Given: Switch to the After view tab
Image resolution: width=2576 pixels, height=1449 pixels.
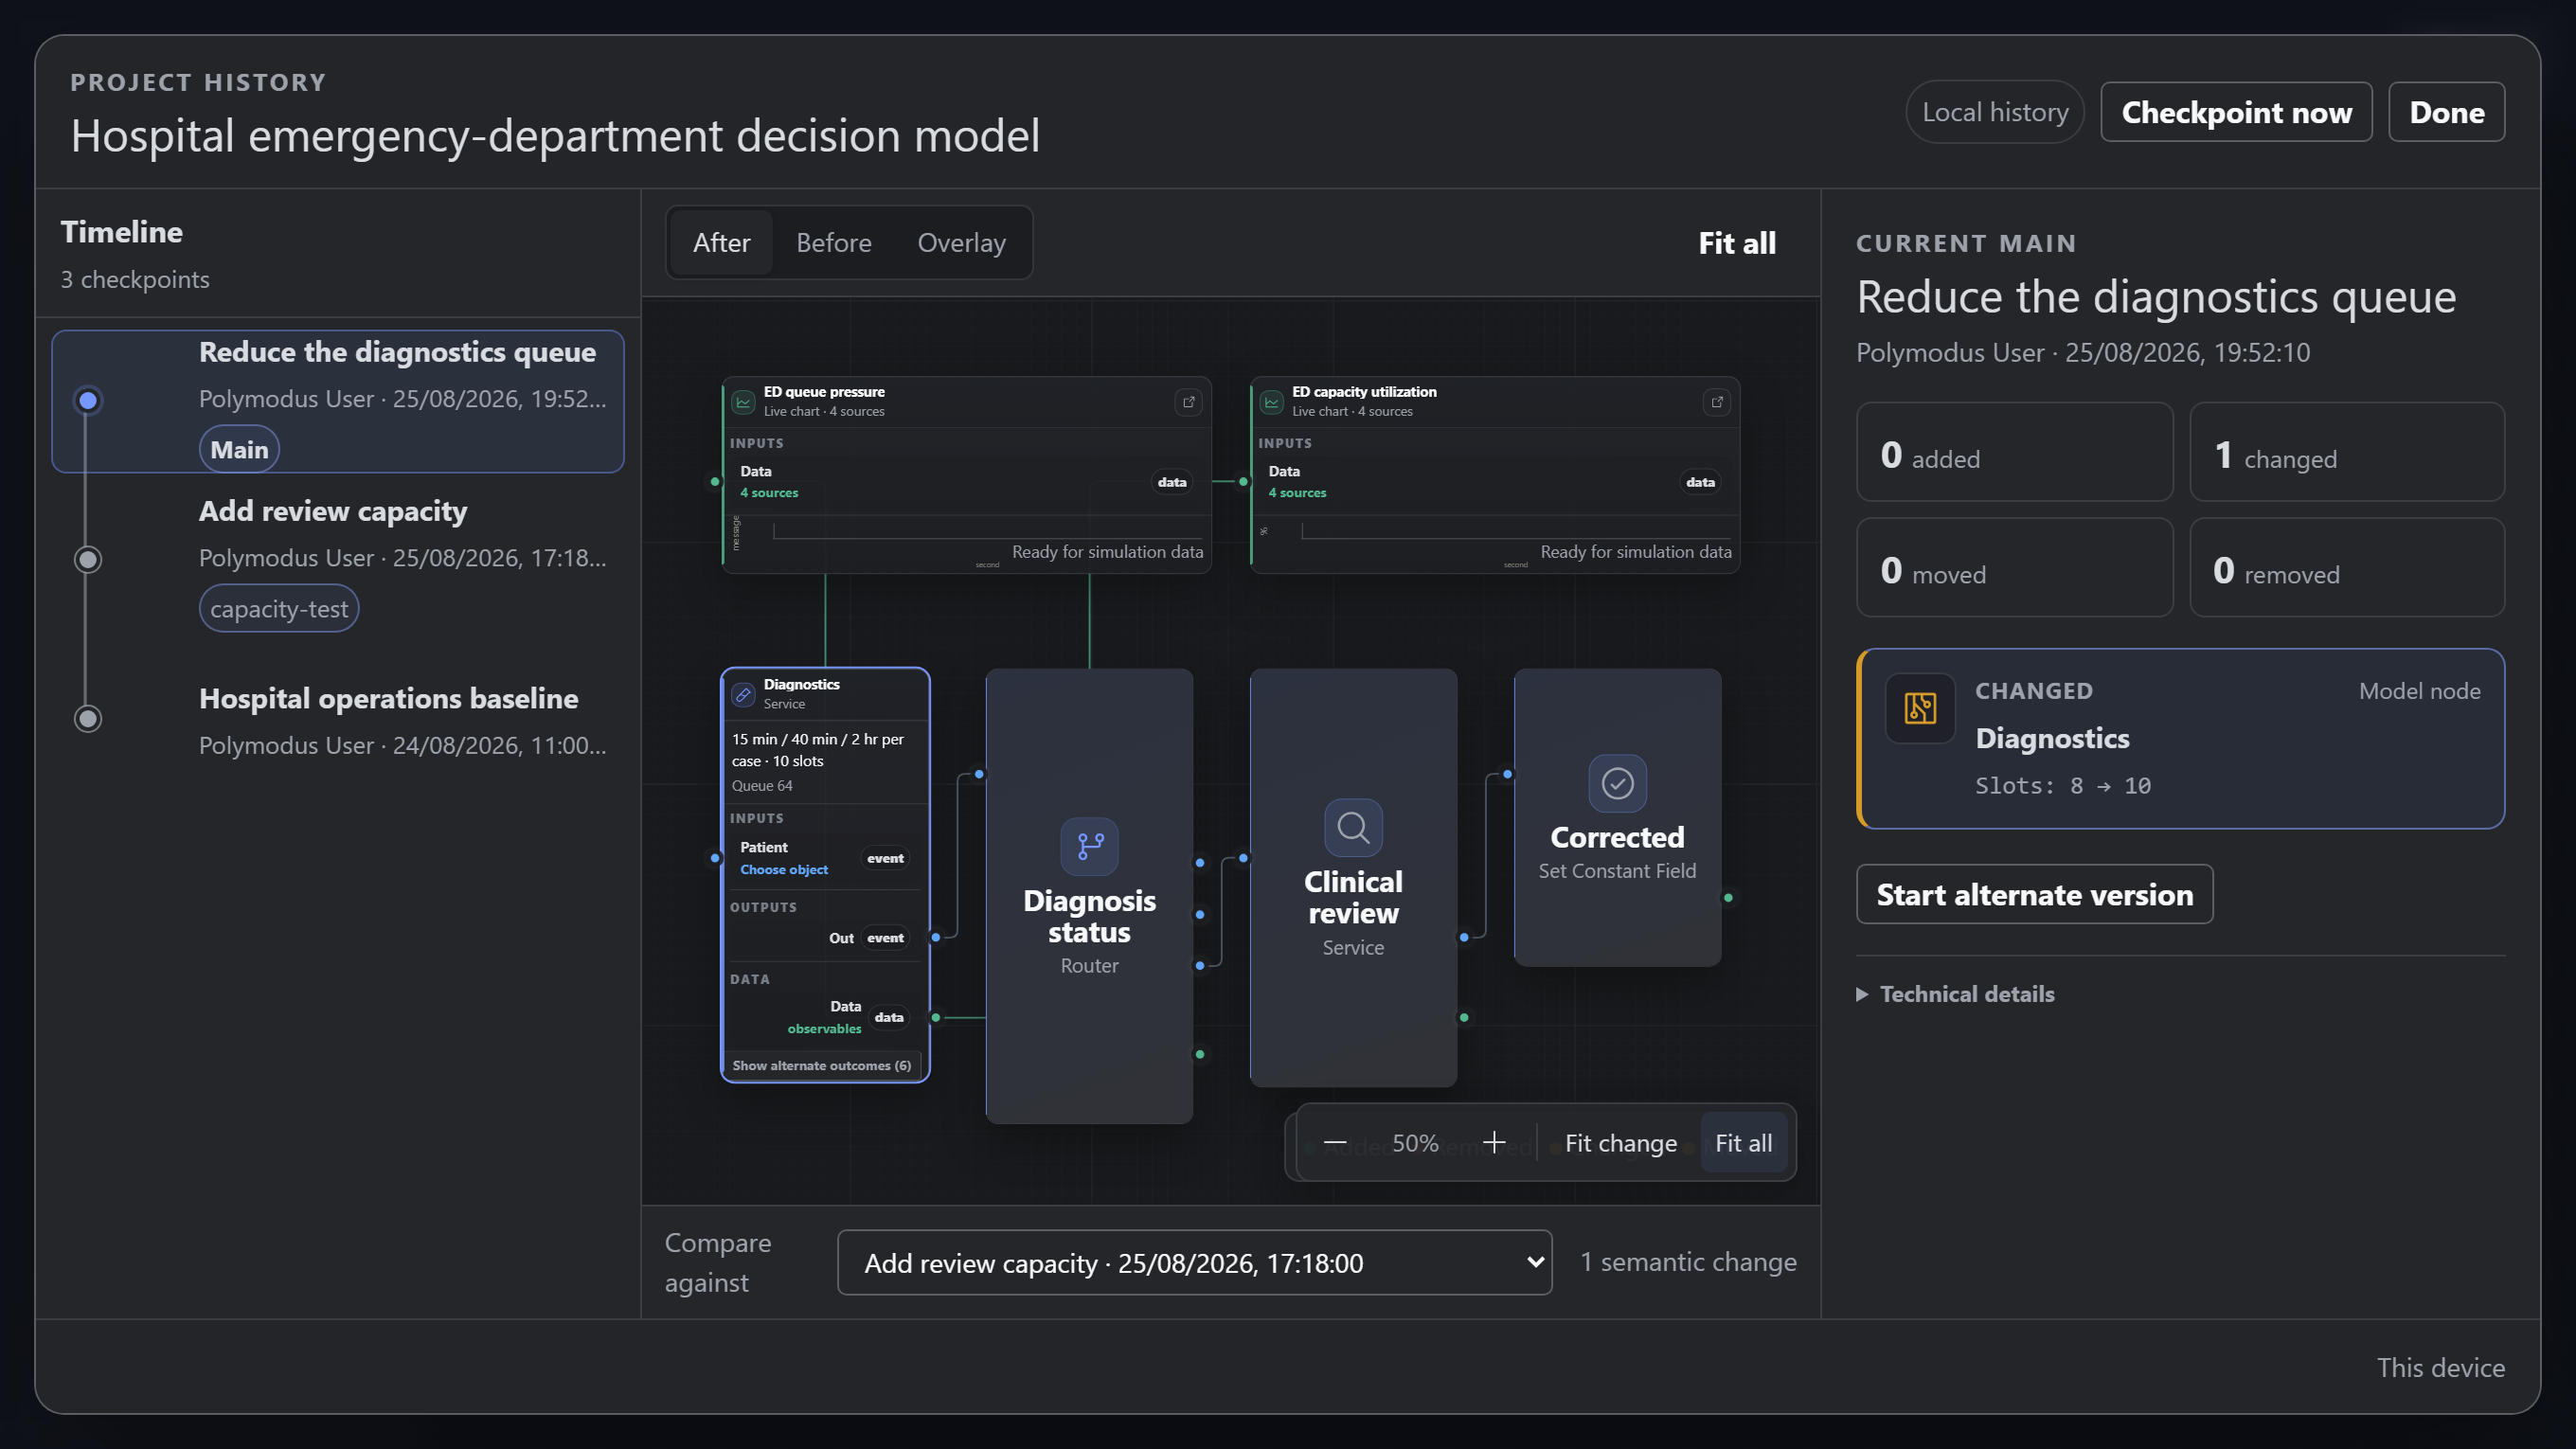Looking at the screenshot, I should tap(721, 243).
